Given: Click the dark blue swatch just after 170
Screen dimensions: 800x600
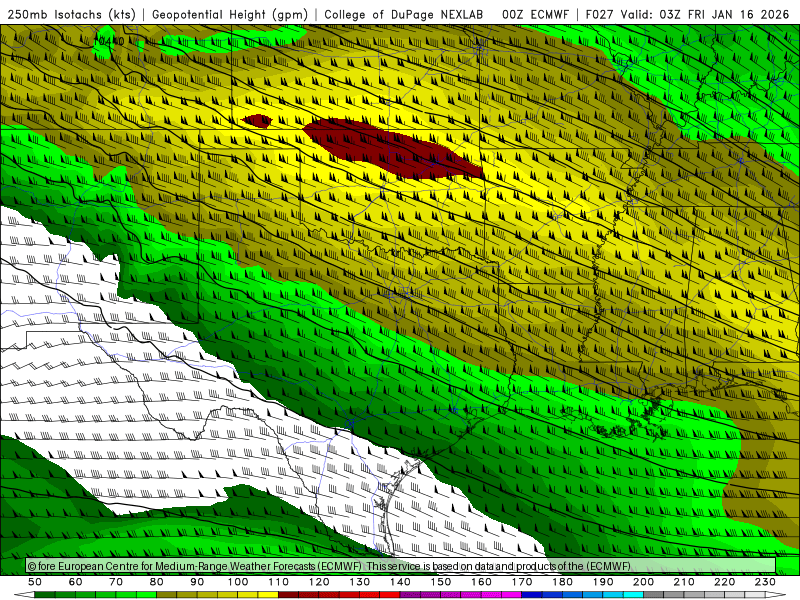Looking at the screenshot, I should click(x=532, y=595).
